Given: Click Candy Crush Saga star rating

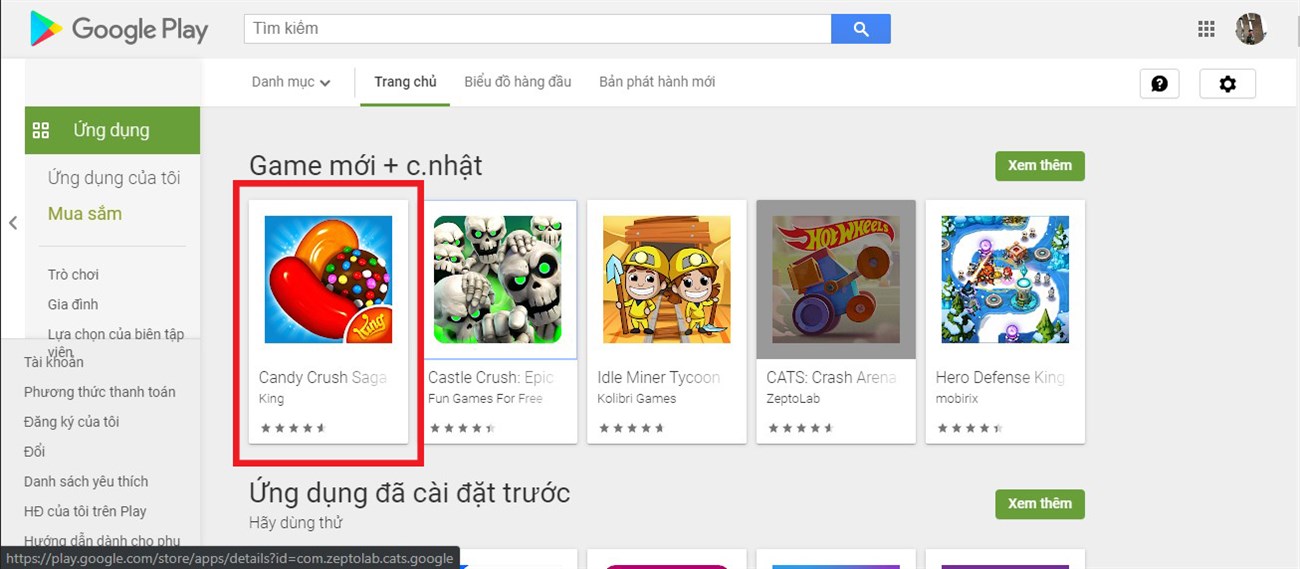Looking at the screenshot, I should (293, 428).
